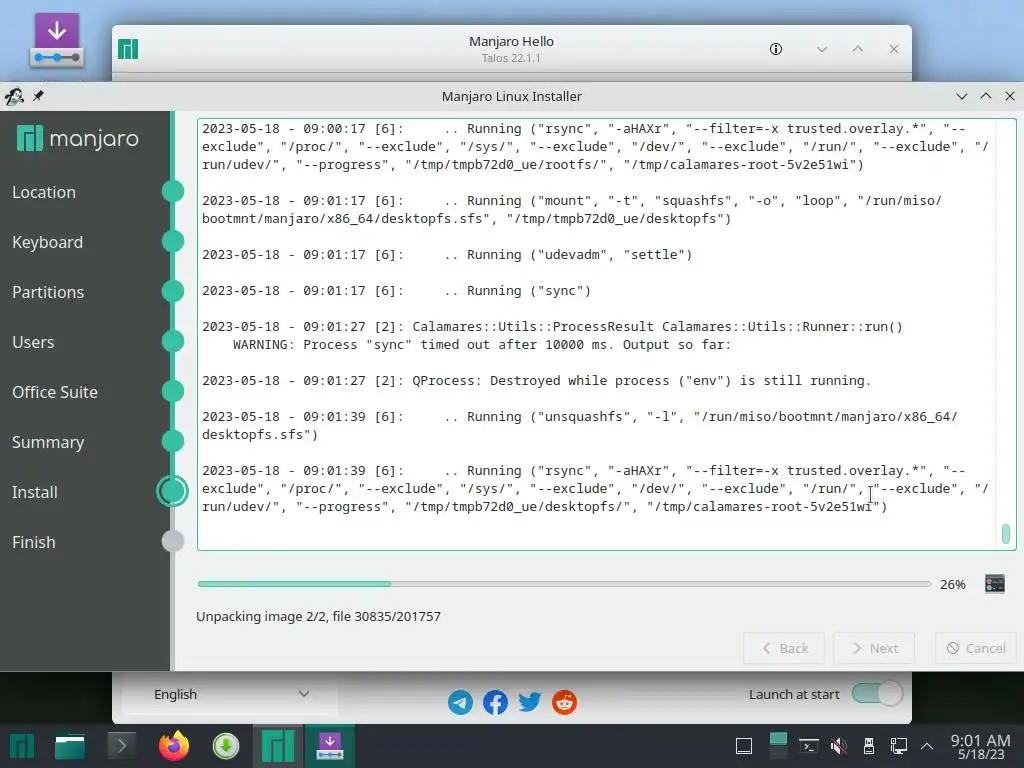1024x768 pixels.
Task: Launch Firefox from the taskbar
Action: 174,746
